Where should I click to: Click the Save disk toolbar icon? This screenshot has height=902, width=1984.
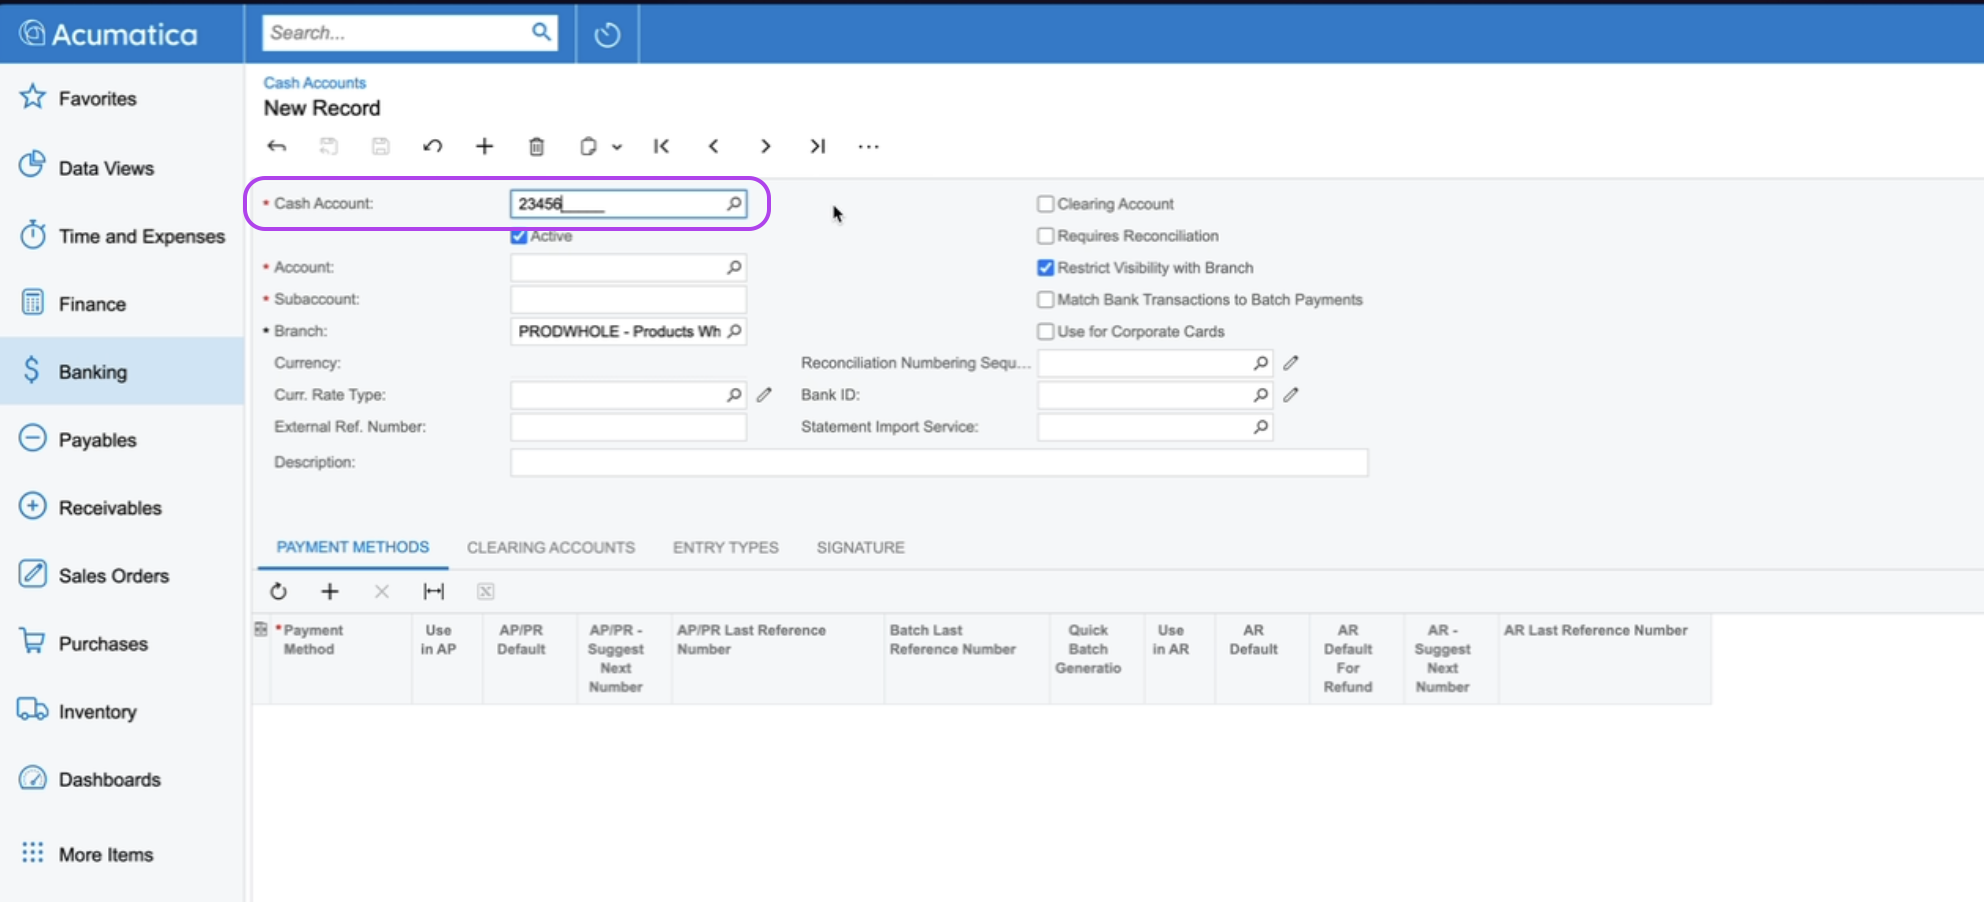[x=381, y=146]
